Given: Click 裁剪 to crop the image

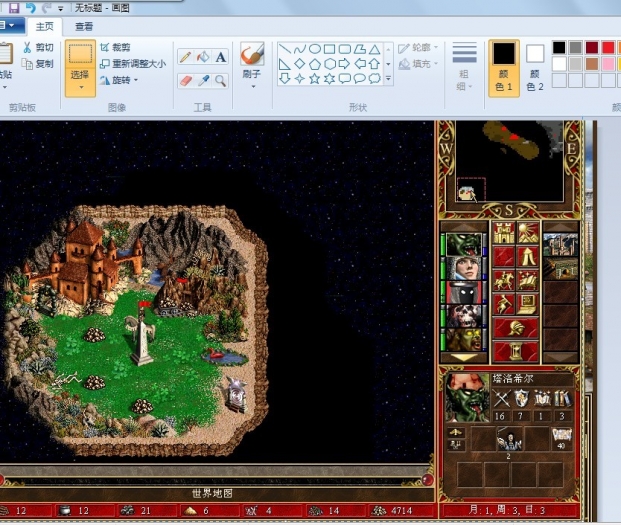Looking at the screenshot, I should pyautogui.click(x=115, y=48).
